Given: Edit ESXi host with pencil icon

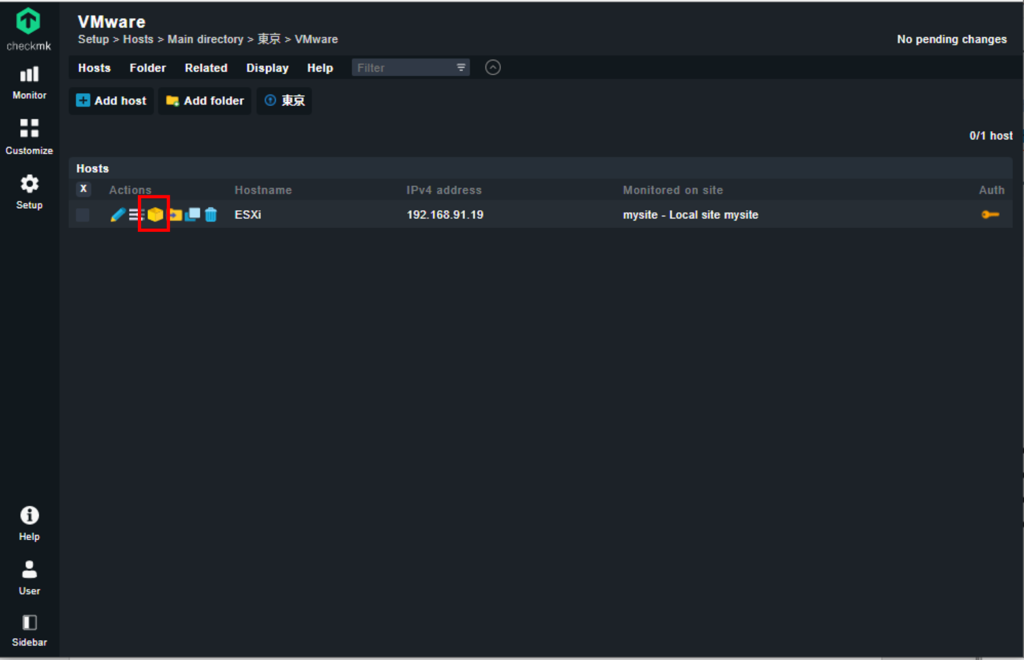Looking at the screenshot, I should click(x=118, y=215).
